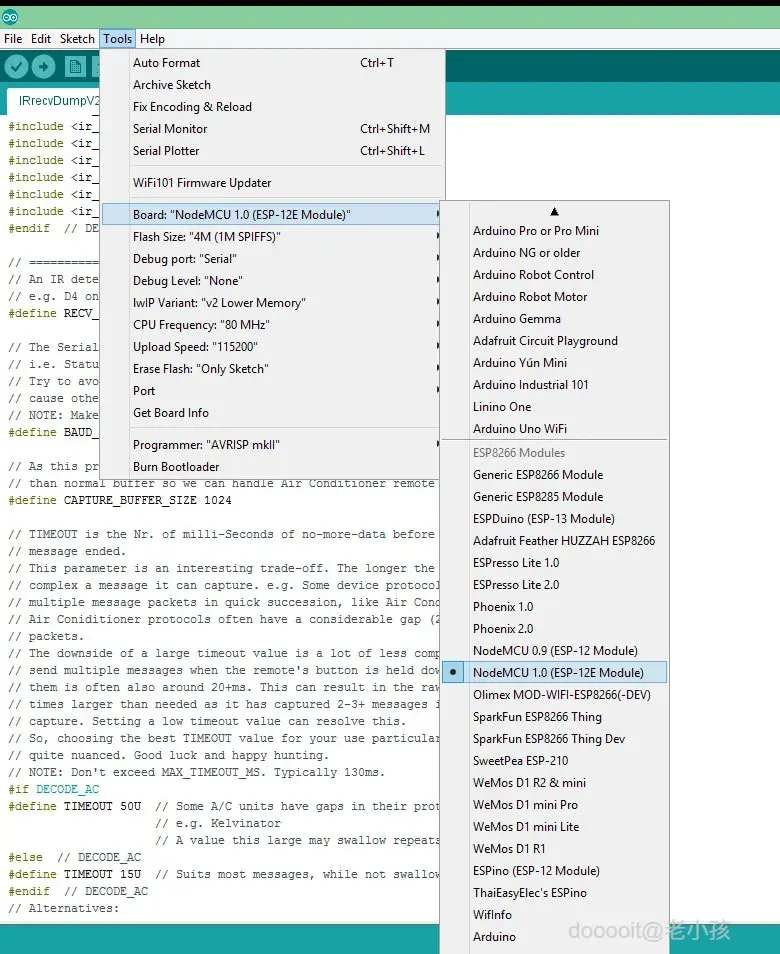Open the Help menu
This screenshot has width=780, height=954.
[152, 39]
